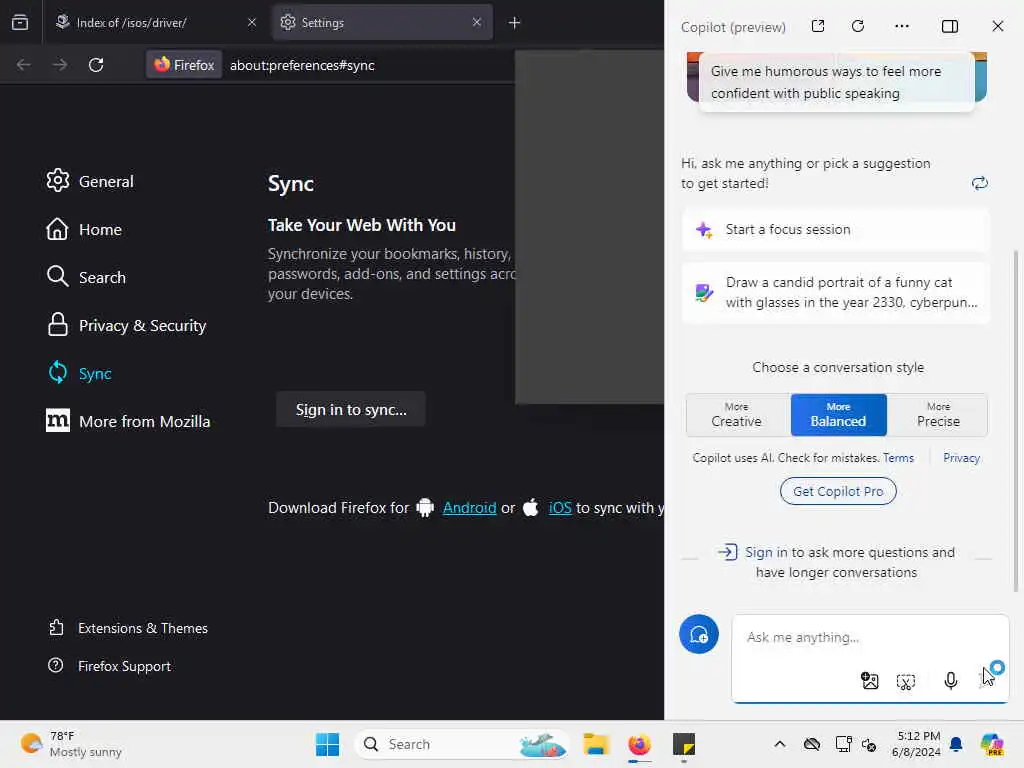The width and height of the screenshot is (1024, 768).
Task: Select More Balanced conversation style
Action: (839, 415)
